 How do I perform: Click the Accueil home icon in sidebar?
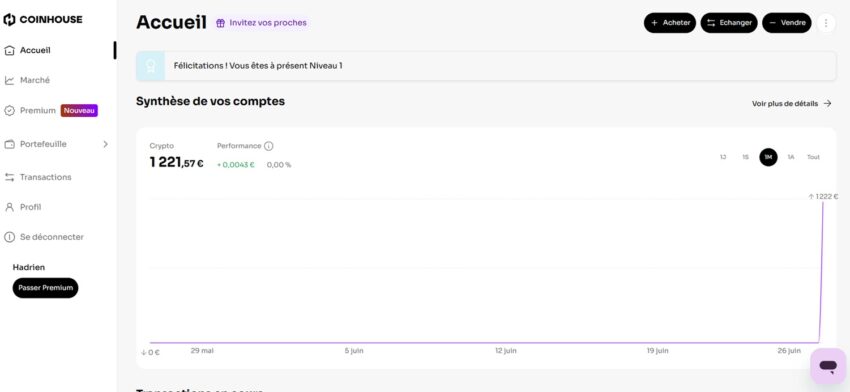(9, 50)
